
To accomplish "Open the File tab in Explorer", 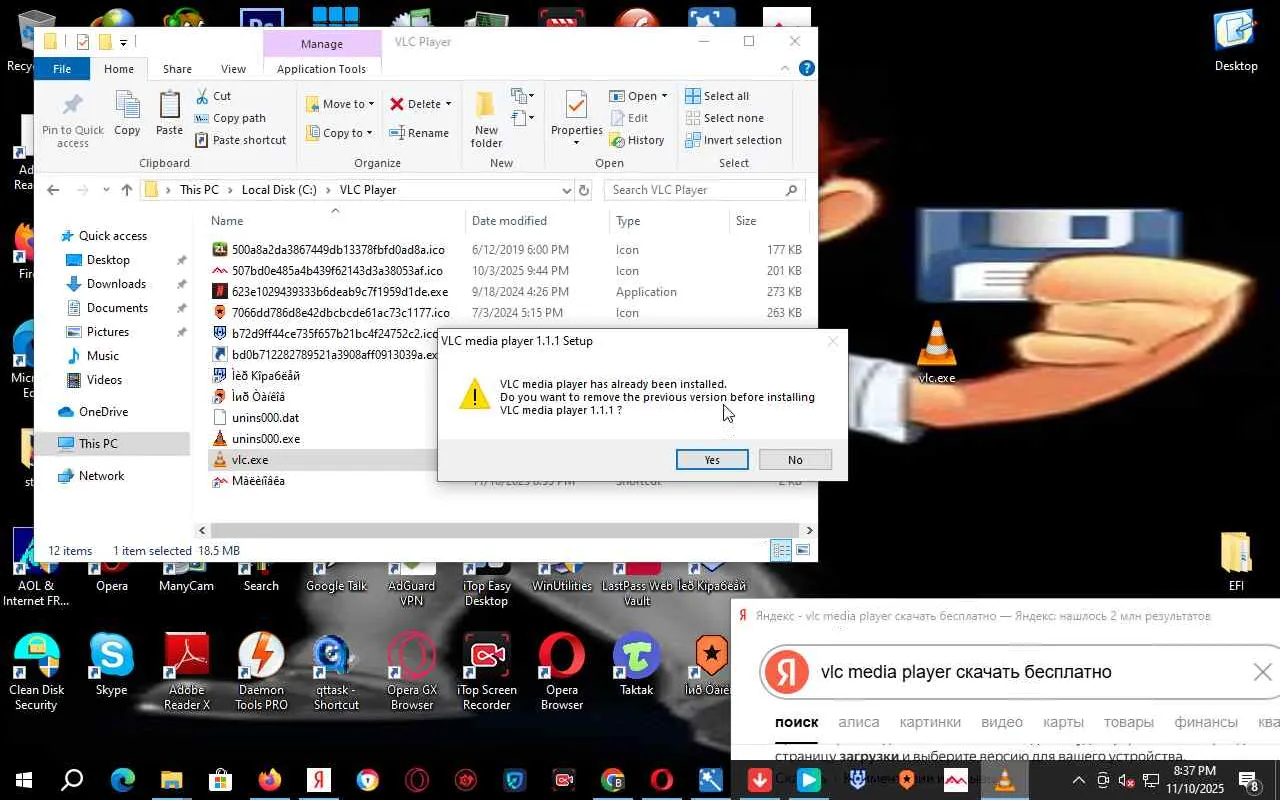I will point(62,69).
